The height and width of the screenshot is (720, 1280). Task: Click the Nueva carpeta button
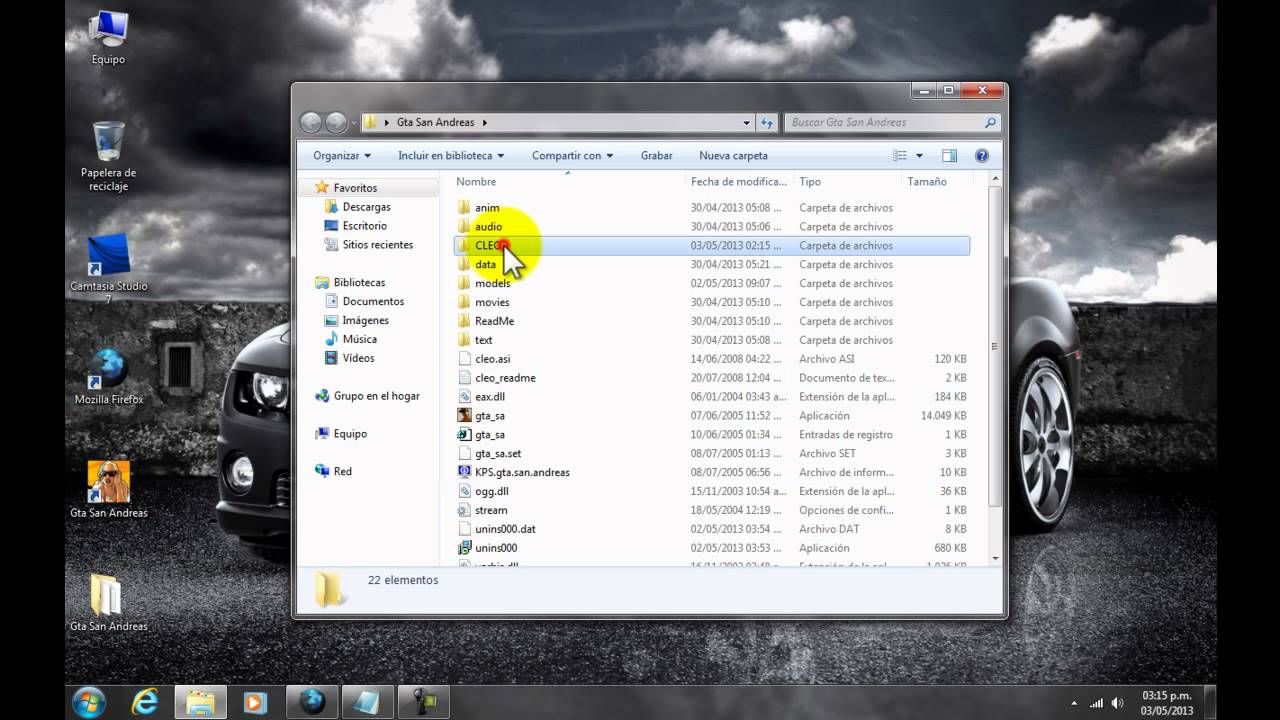tap(733, 155)
